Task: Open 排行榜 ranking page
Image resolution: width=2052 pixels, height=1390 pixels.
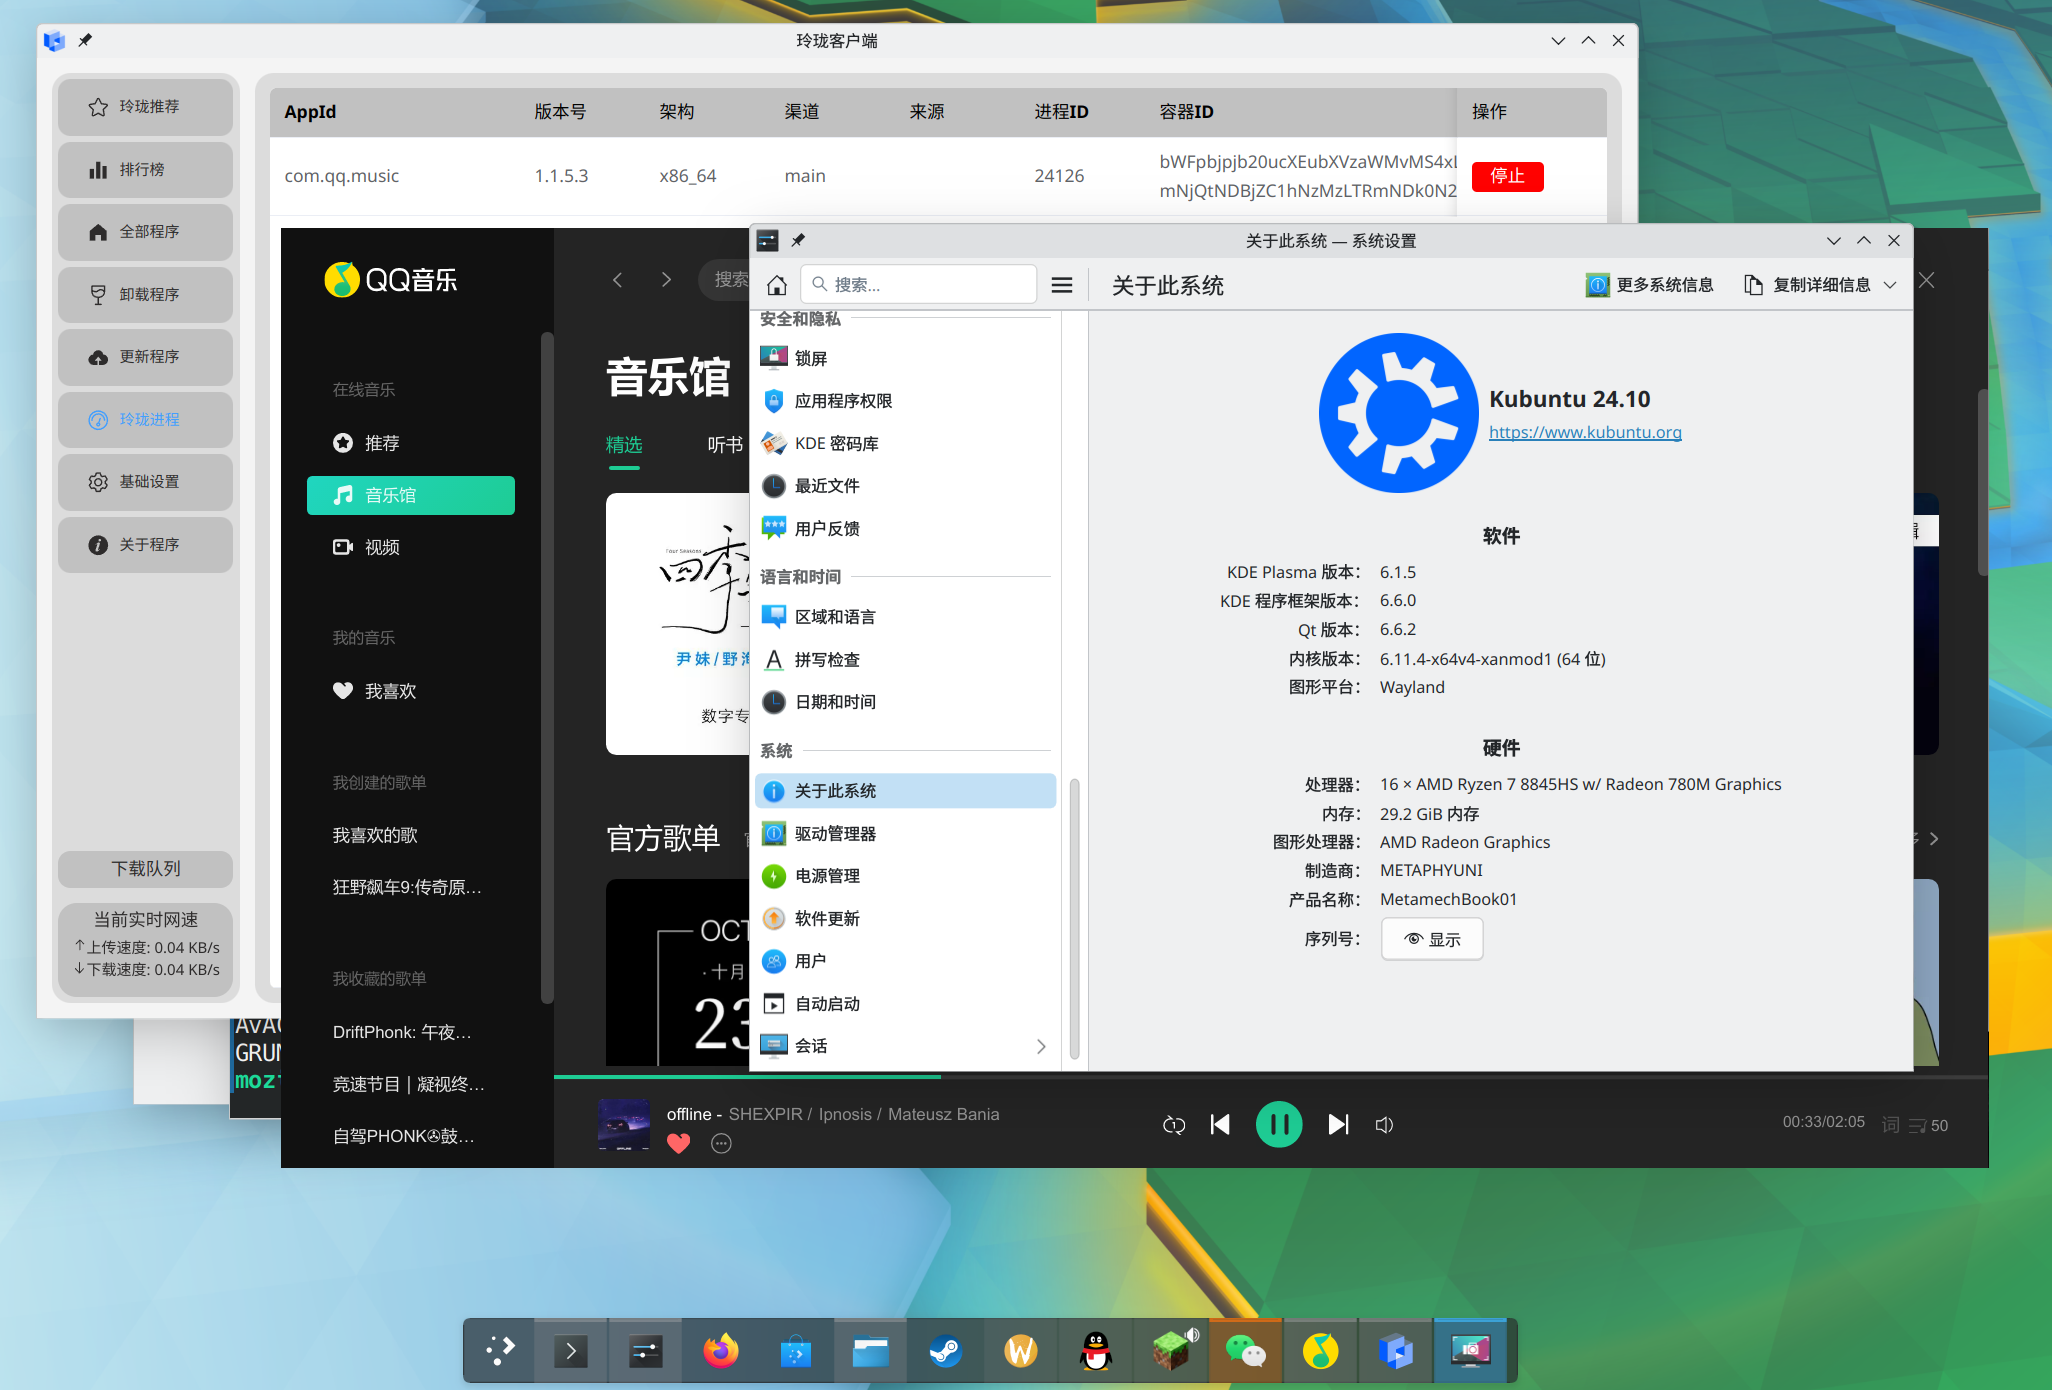Action: (x=145, y=170)
